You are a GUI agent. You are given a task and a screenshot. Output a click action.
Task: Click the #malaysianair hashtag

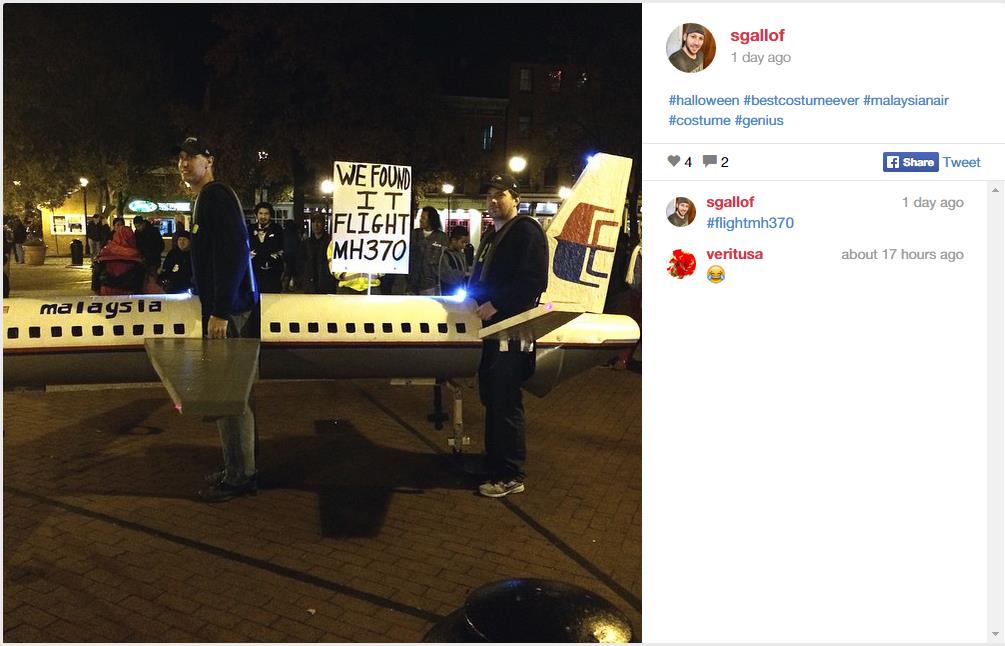click(906, 100)
